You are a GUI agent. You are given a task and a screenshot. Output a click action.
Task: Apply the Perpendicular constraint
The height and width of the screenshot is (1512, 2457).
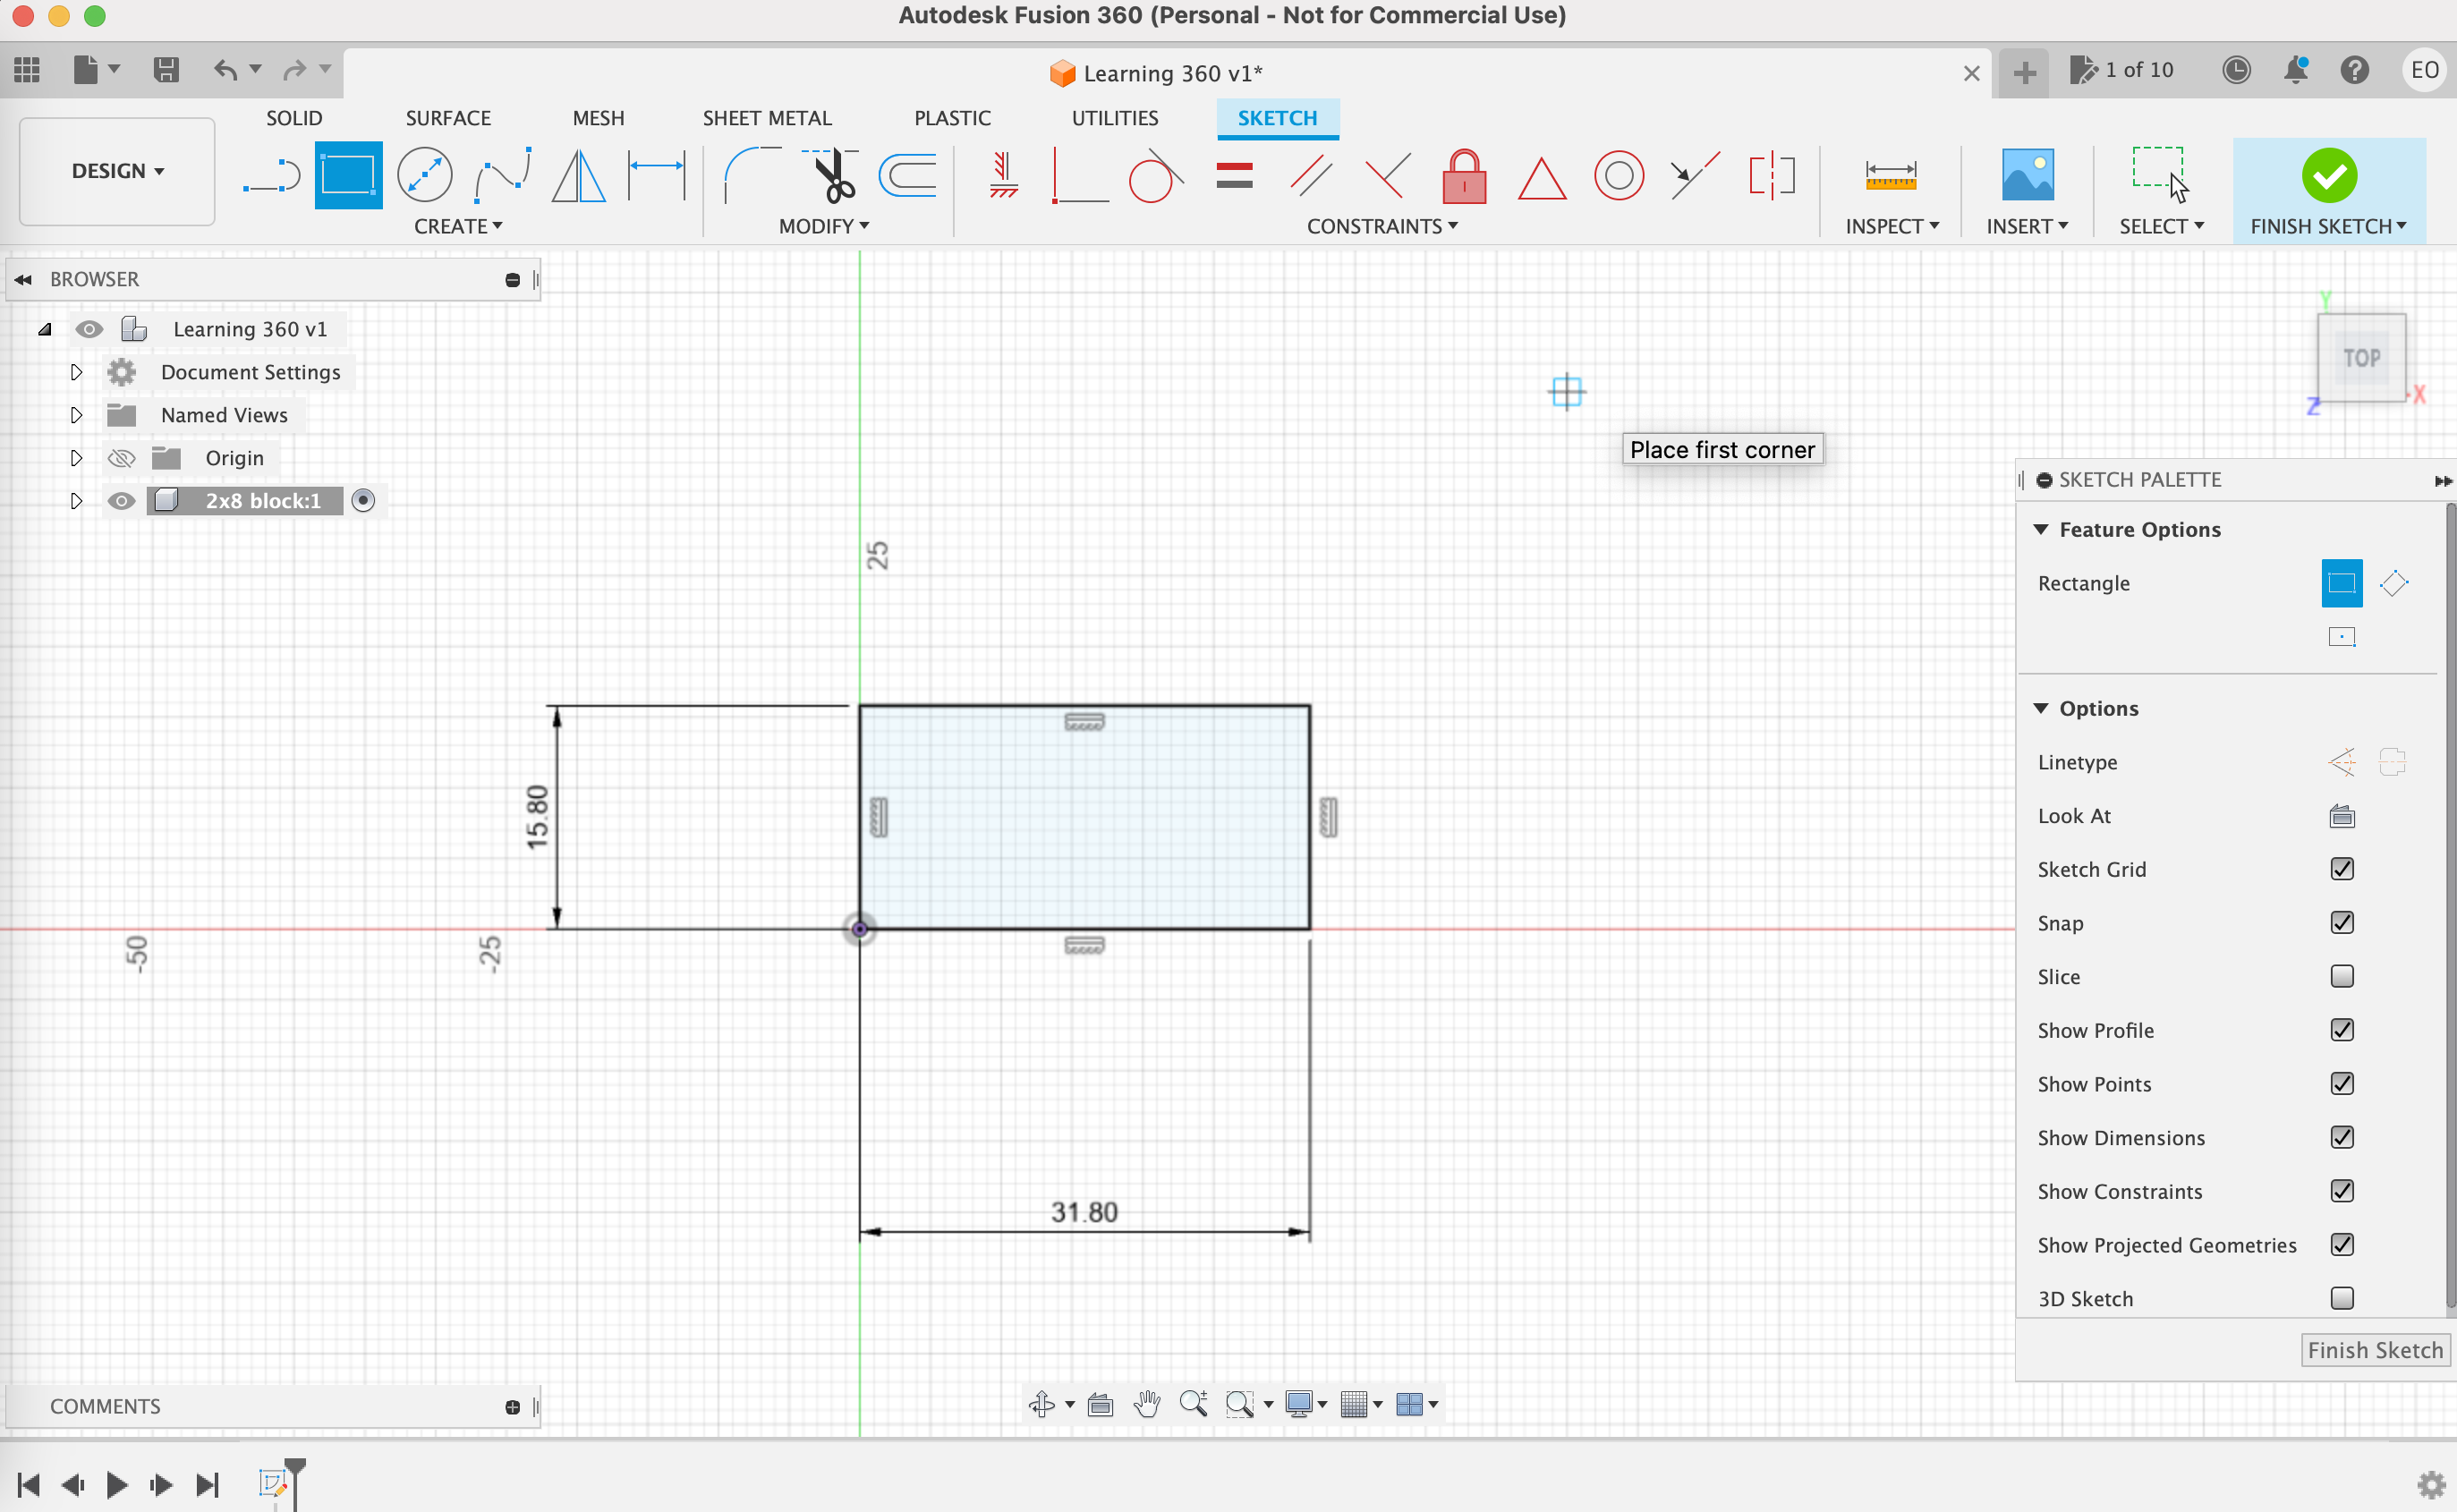click(1388, 175)
